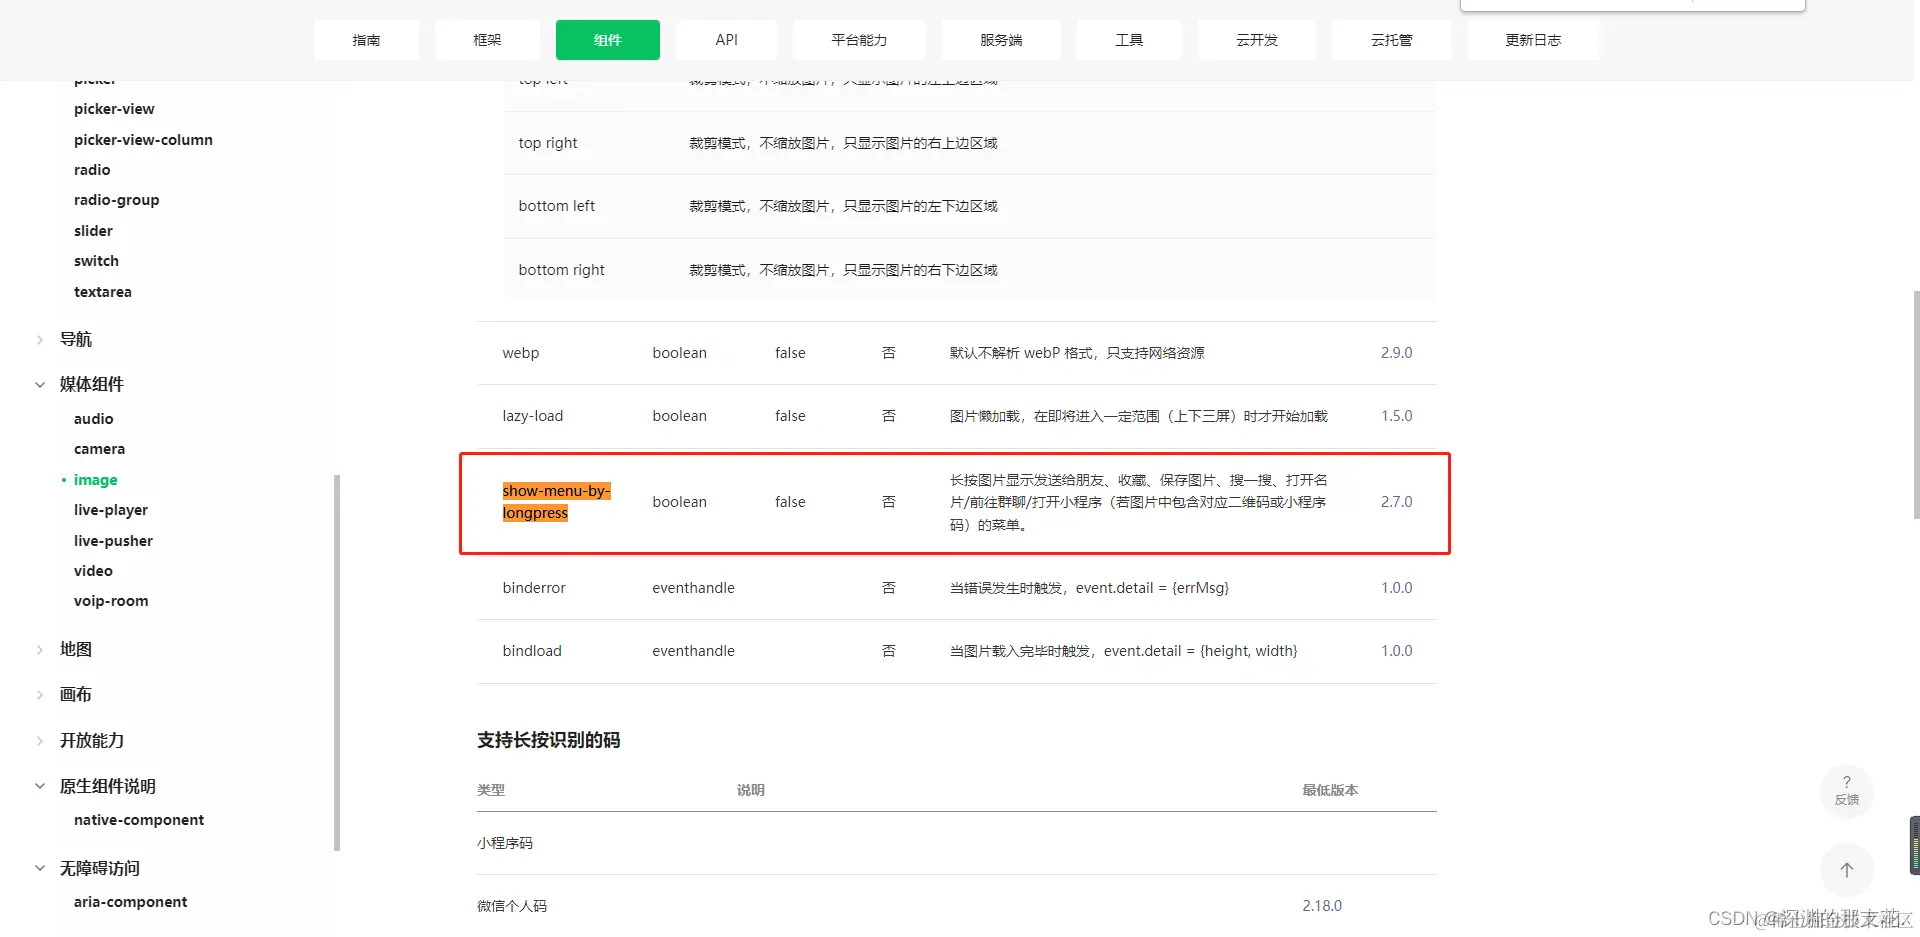Open the live-player component page

click(110, 510)
